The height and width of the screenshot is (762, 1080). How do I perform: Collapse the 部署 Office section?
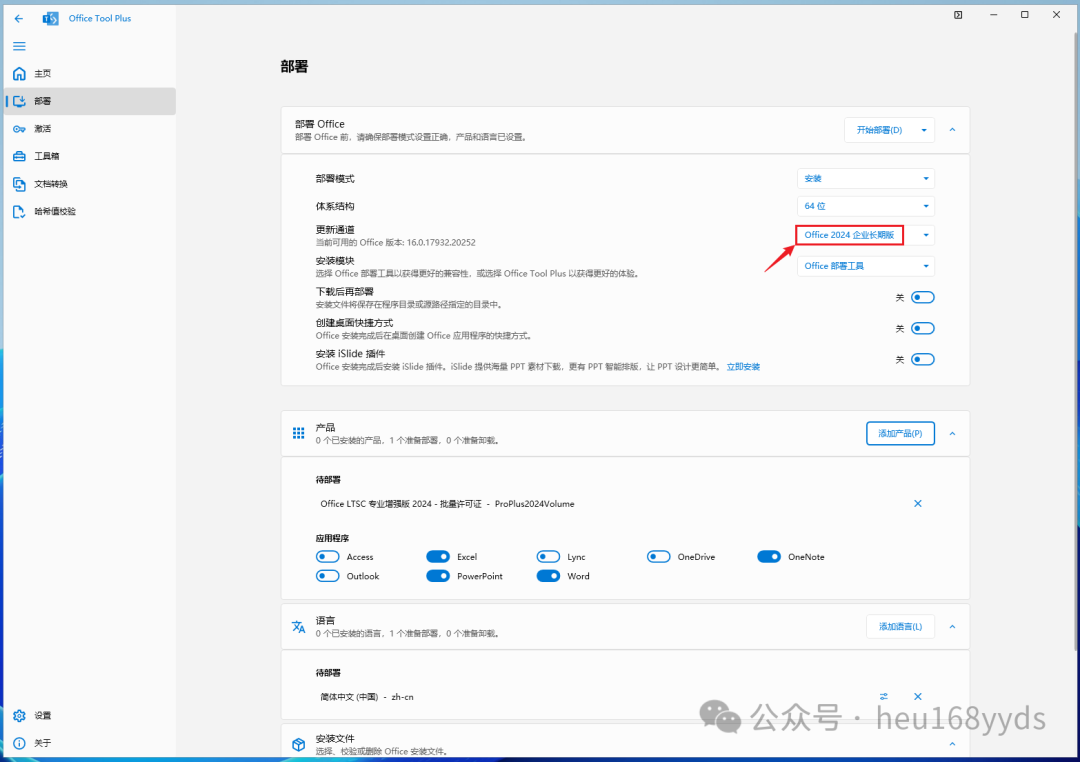(x=953, y=130)
